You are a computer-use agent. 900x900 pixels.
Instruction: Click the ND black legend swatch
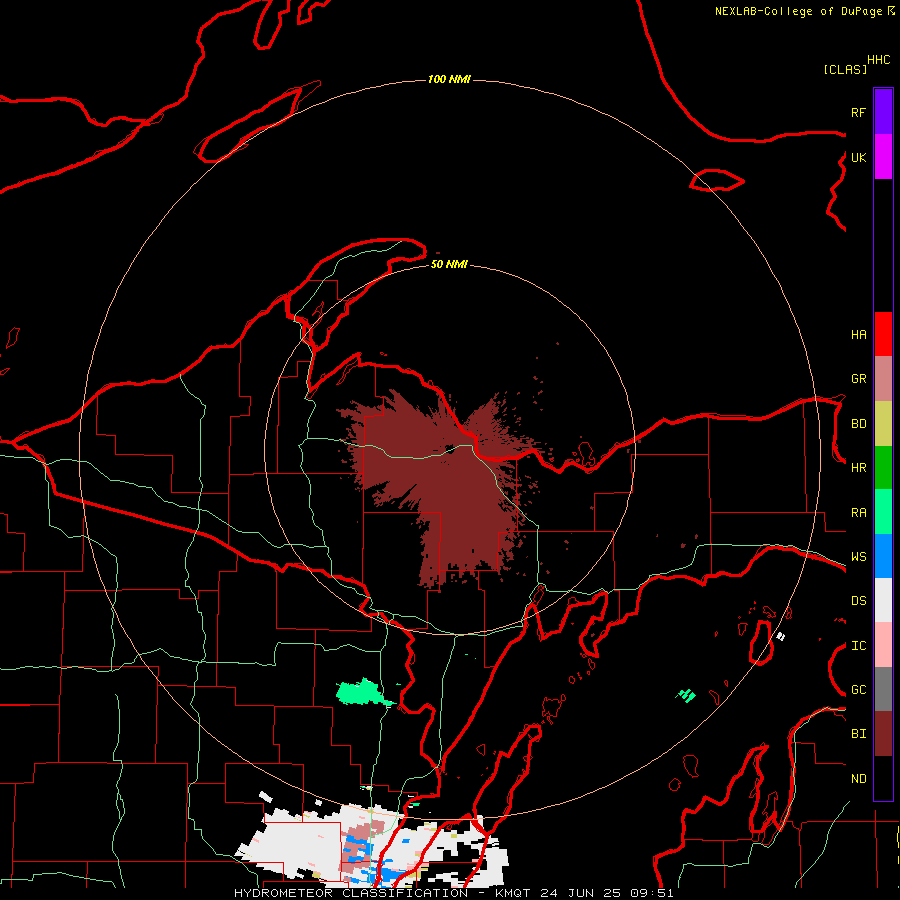click(883, 778)
